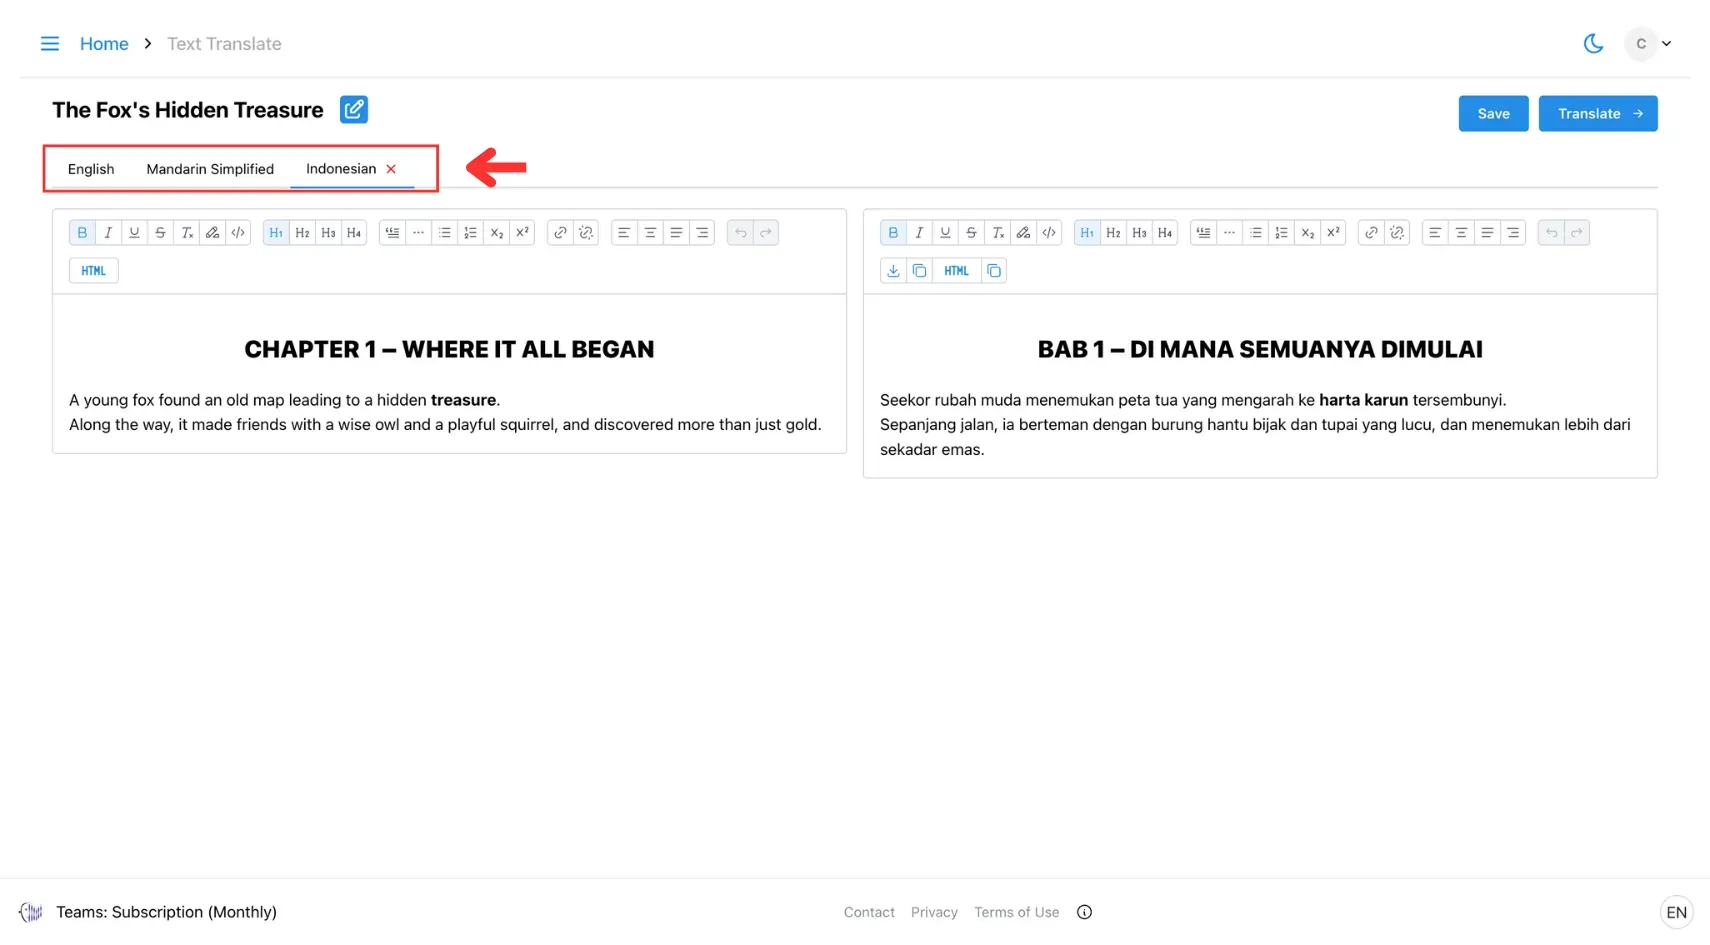This screenshot has height=945, width=1710.
Task: Toggle numbered list in source editor
Action: [x=470, y=233]
